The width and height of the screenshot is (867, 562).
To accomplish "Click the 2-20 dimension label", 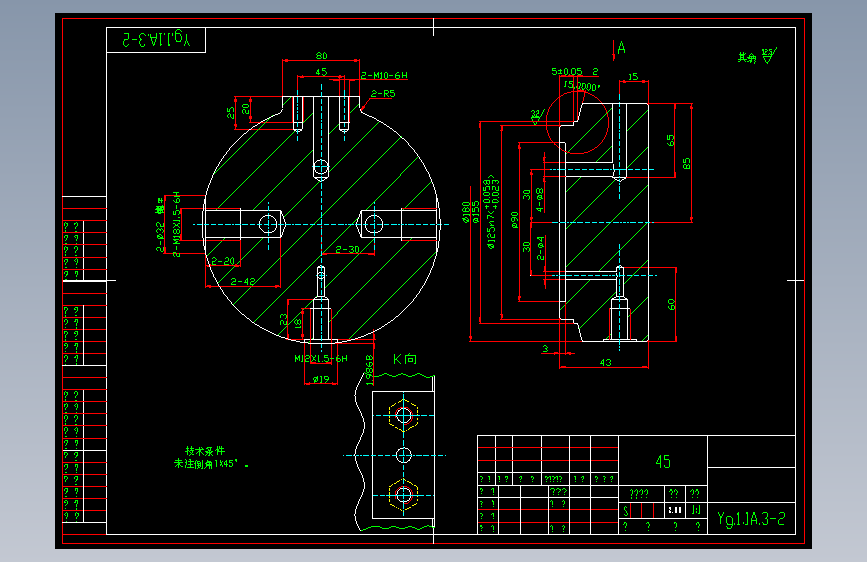I will (x=223, y=260).
